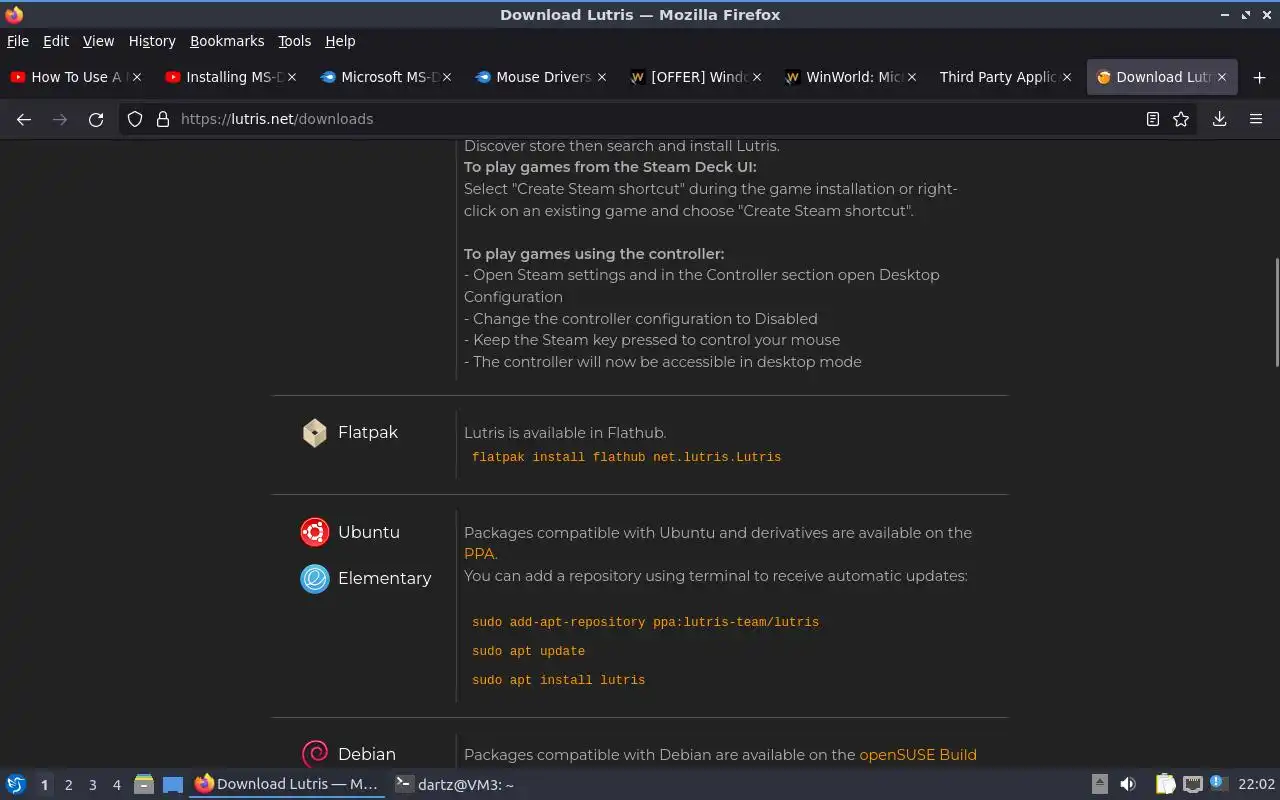The width and height of the screenshot is (1280, 800).
Task: Close the Download Lutris tab
Action: pyautogui.click(x=1222, y=77)
